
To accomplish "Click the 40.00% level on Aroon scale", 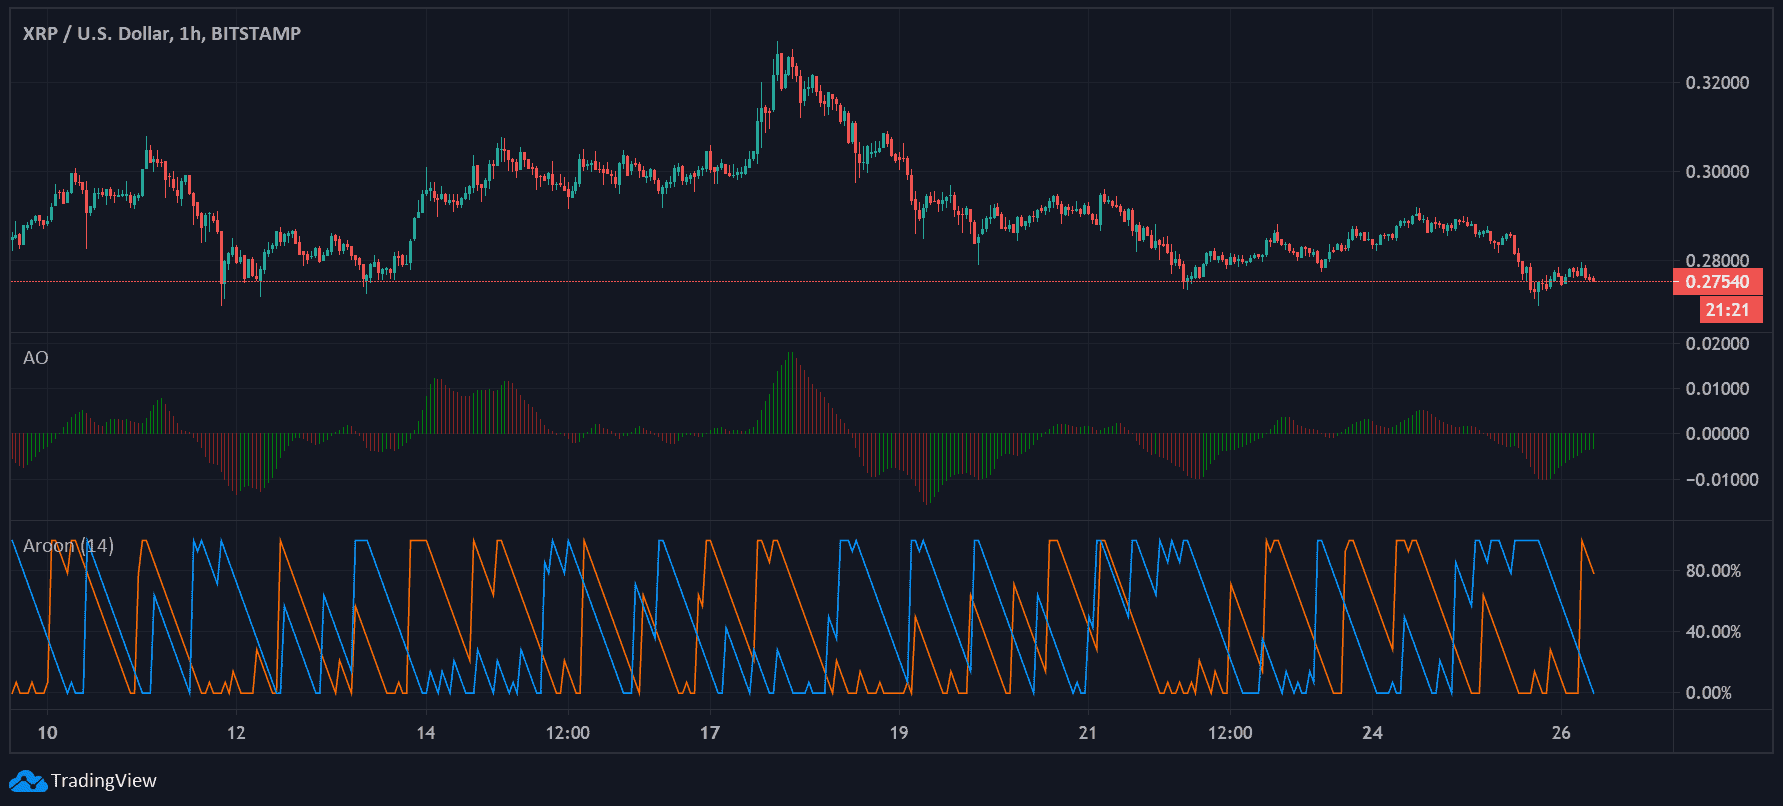I will [1713, 632].
